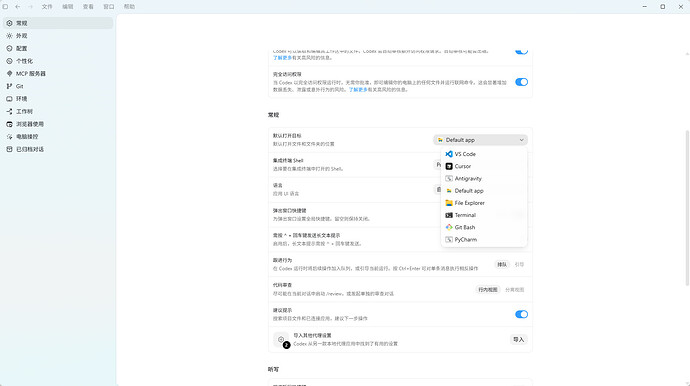Choose PyCharm from the dropdown list
690x386 pixels.
(x=484, y=239)
